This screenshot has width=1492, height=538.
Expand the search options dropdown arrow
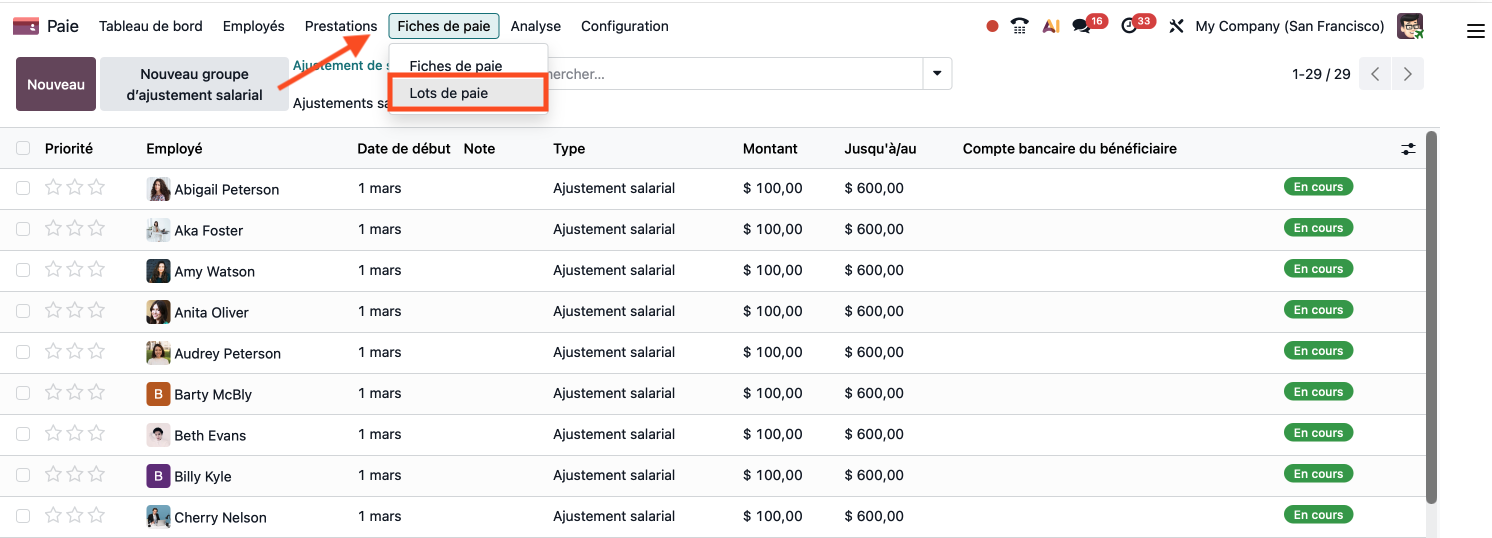coord(937,73)
